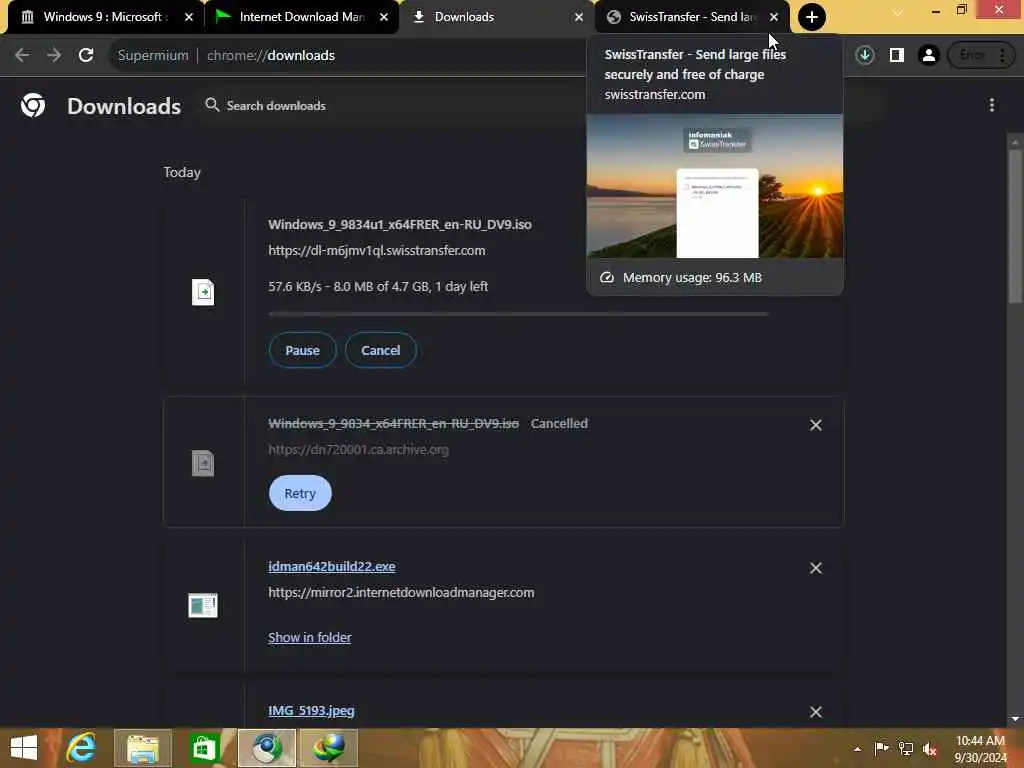Open IMG_5193.jpeg file link
The image size is (1024, 768).
[x=312, y=711]
